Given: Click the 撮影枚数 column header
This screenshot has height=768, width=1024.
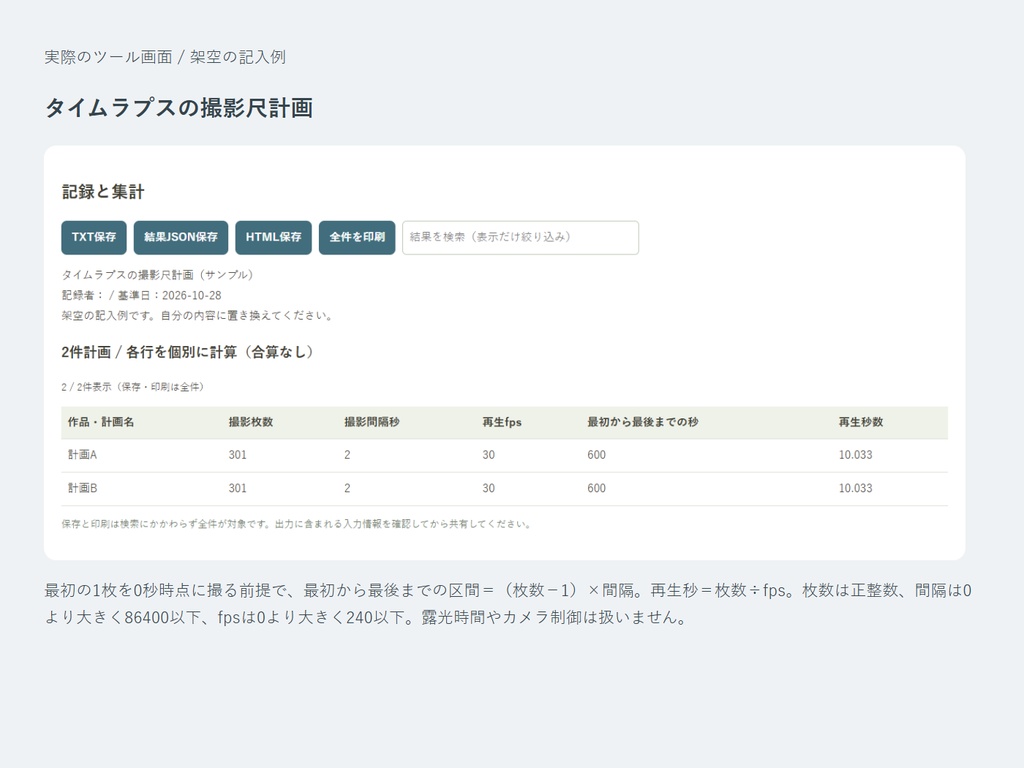Looking at the screenshot, I should tap(251, 422).
